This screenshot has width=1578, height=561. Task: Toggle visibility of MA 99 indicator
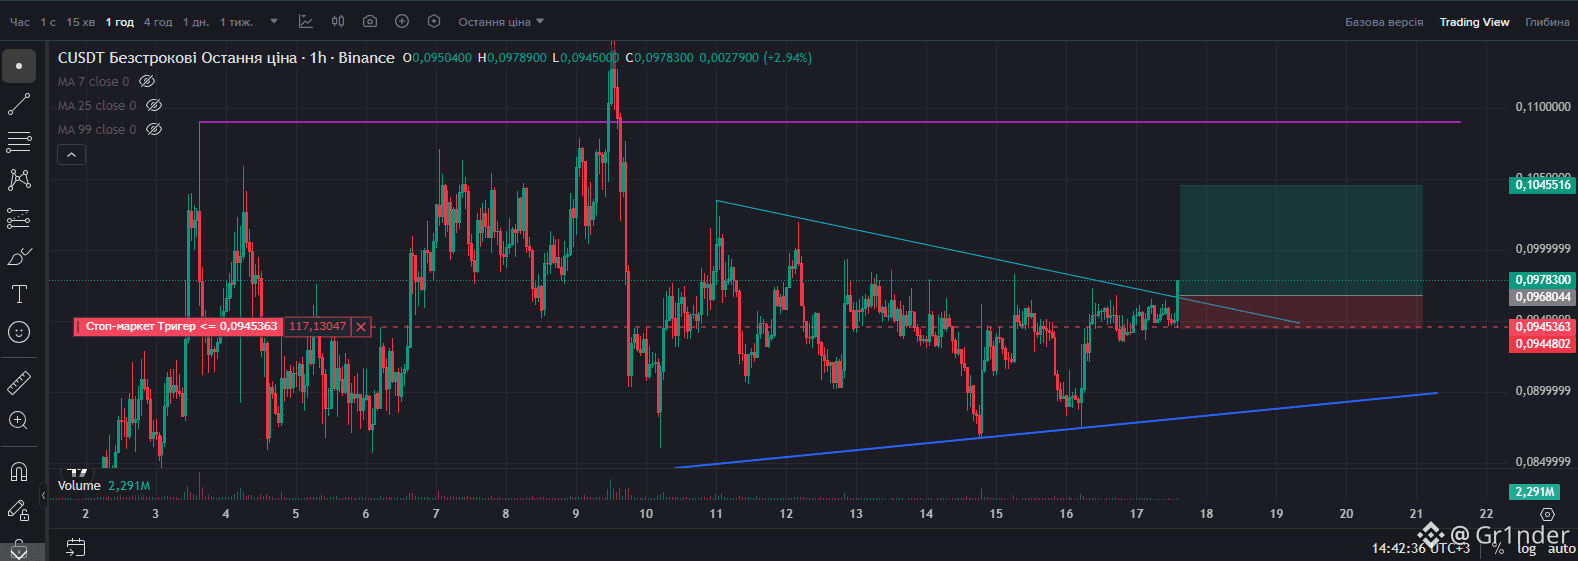[x=154, y=129]
